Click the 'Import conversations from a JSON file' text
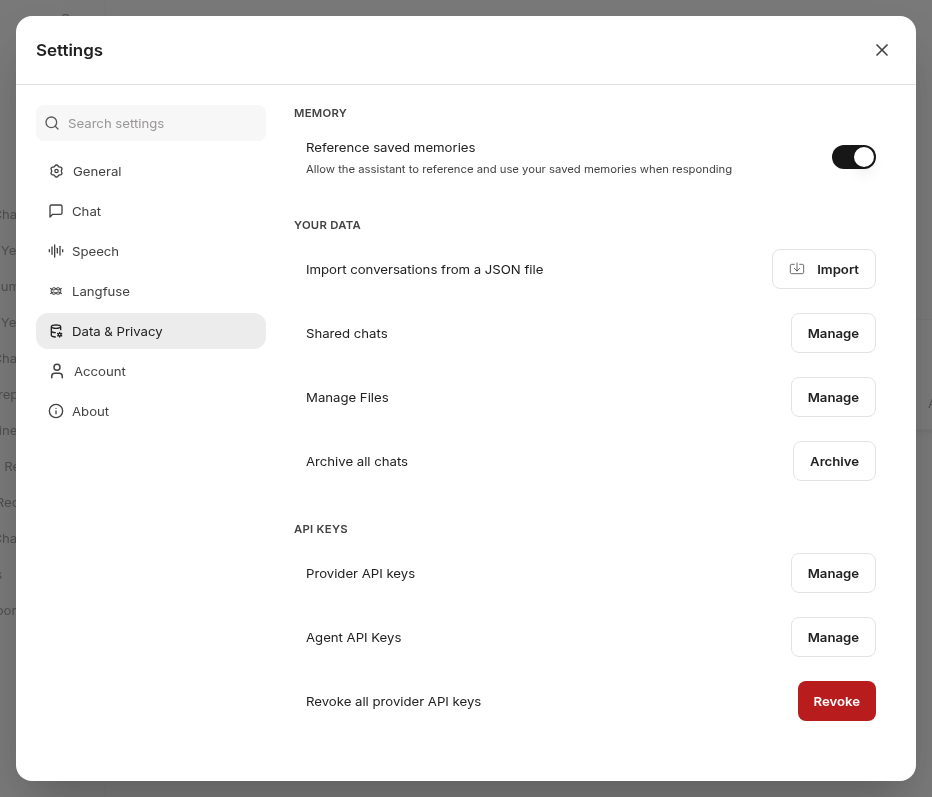The image size is (932, 797). point(424,269)
